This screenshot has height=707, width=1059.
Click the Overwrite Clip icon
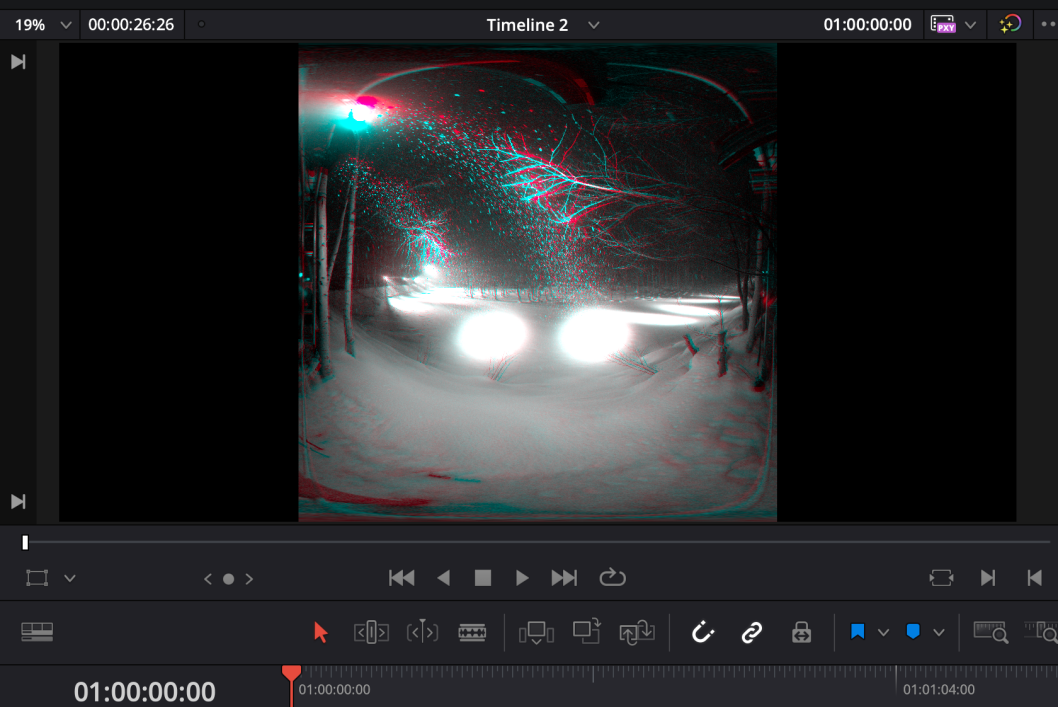(x=586, y=631)
